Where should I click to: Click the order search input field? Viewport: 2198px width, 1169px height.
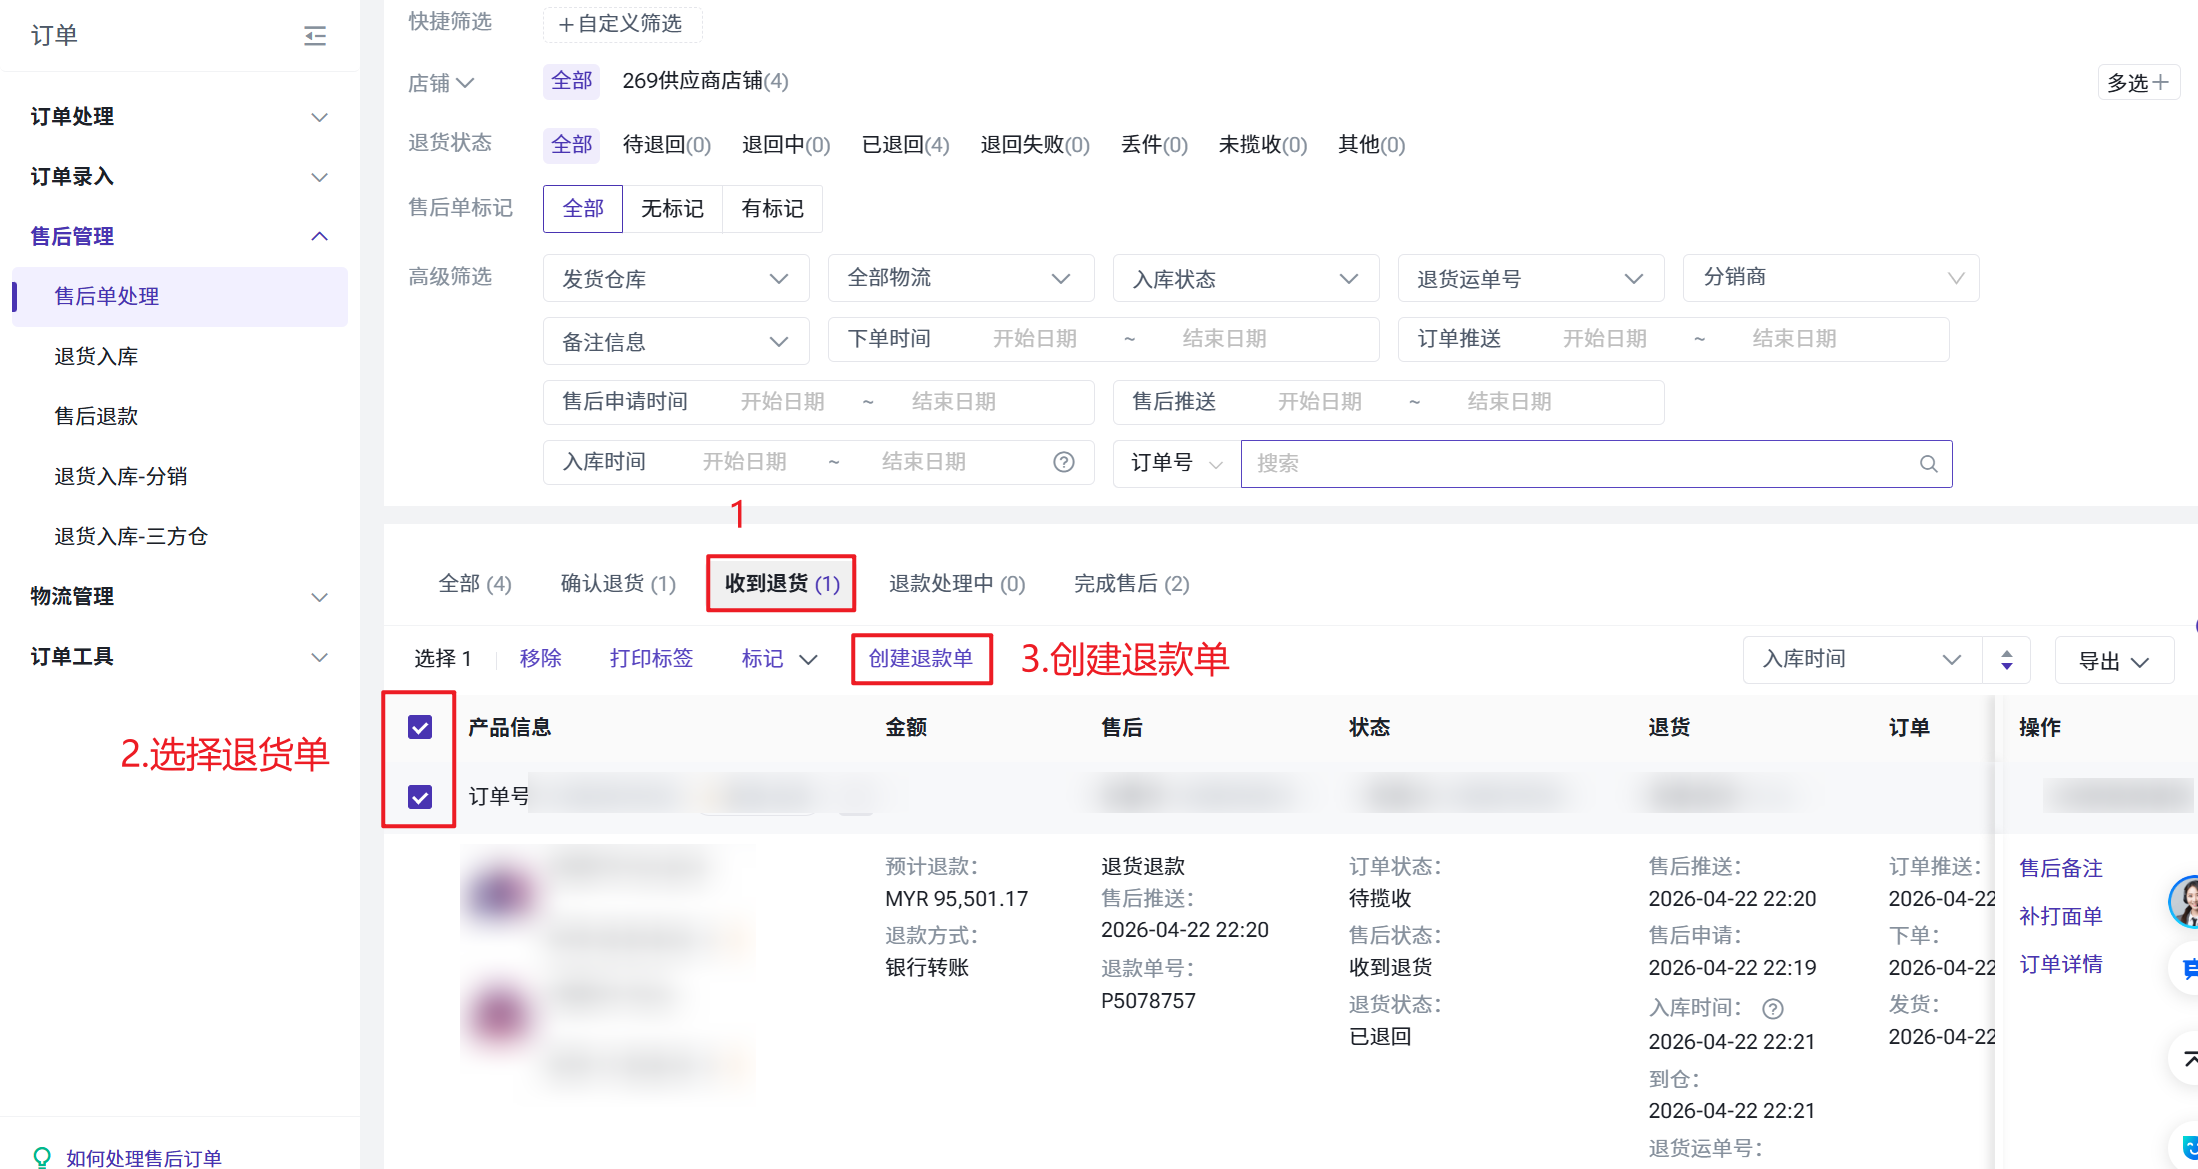point(1580,464)
